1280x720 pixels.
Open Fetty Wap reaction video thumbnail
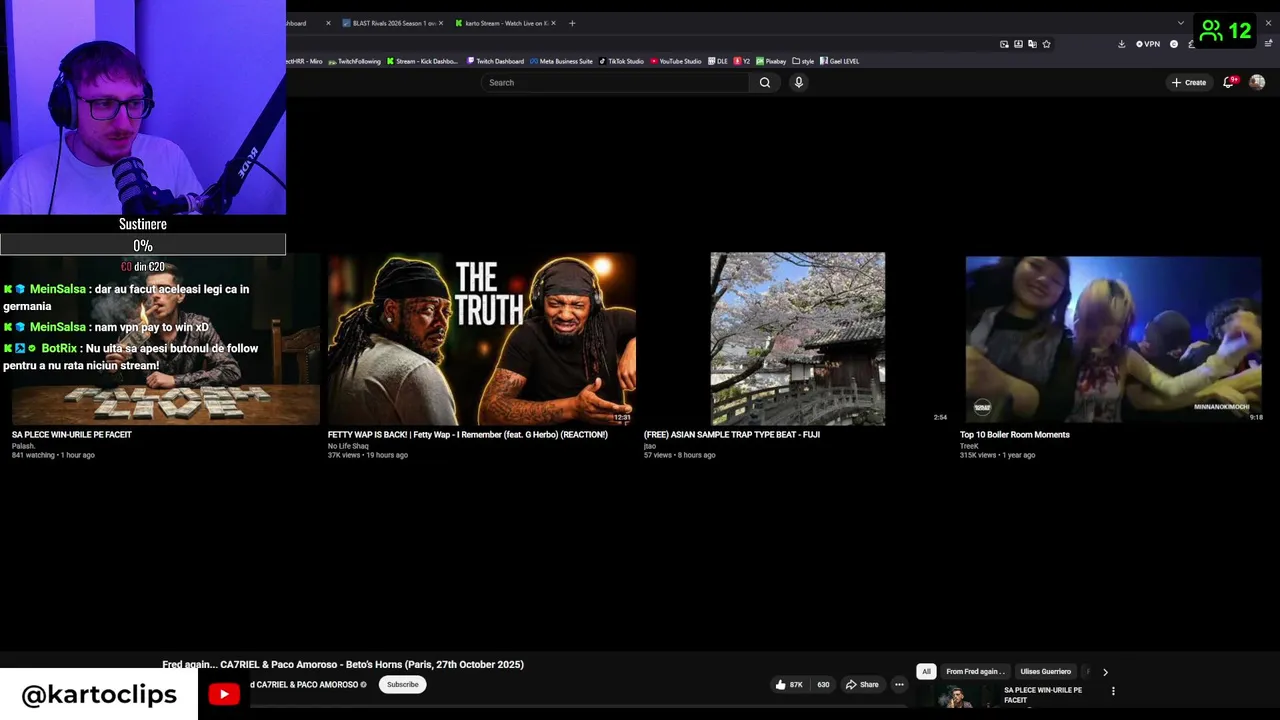(x=481, y=340)
